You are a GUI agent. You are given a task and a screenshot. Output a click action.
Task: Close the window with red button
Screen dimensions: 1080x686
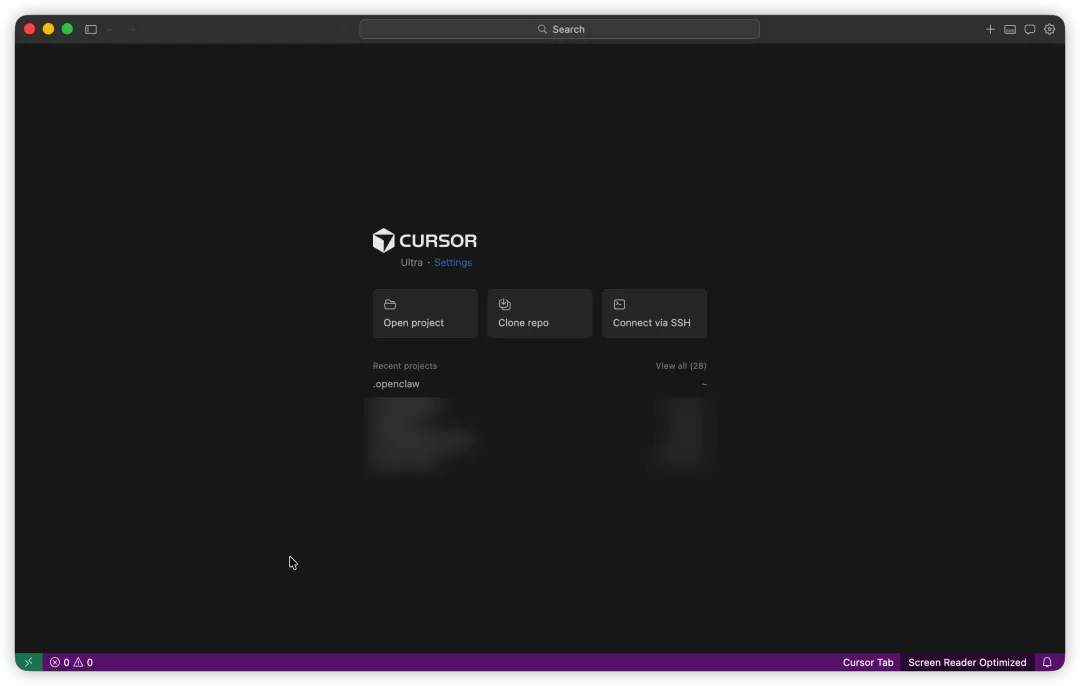point(30,29)
